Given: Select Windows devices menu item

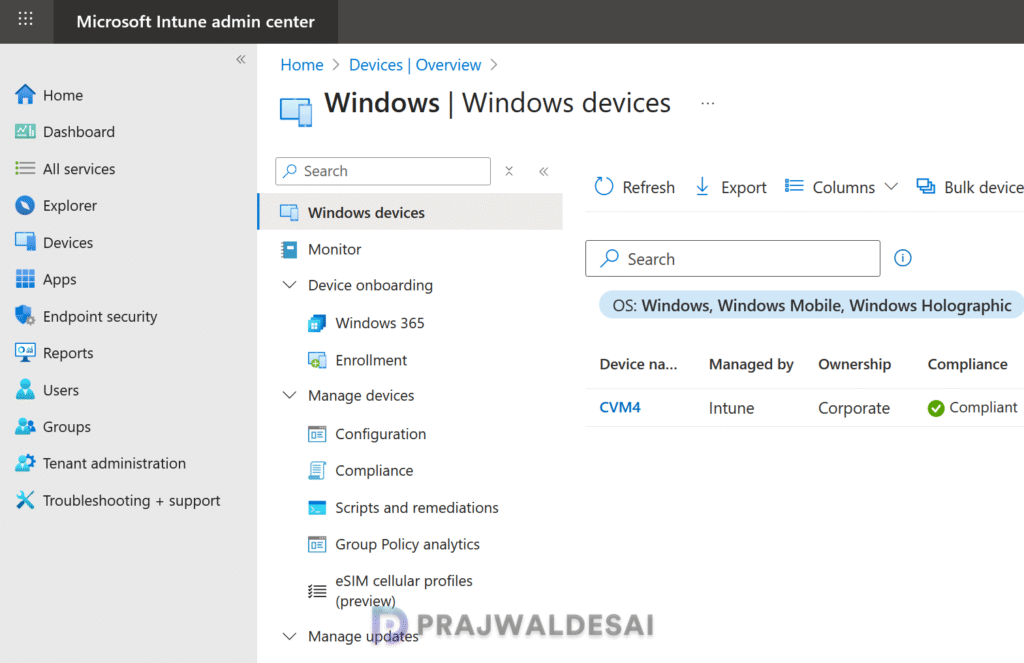Looking at the screenshot, I should pos(411,212).
